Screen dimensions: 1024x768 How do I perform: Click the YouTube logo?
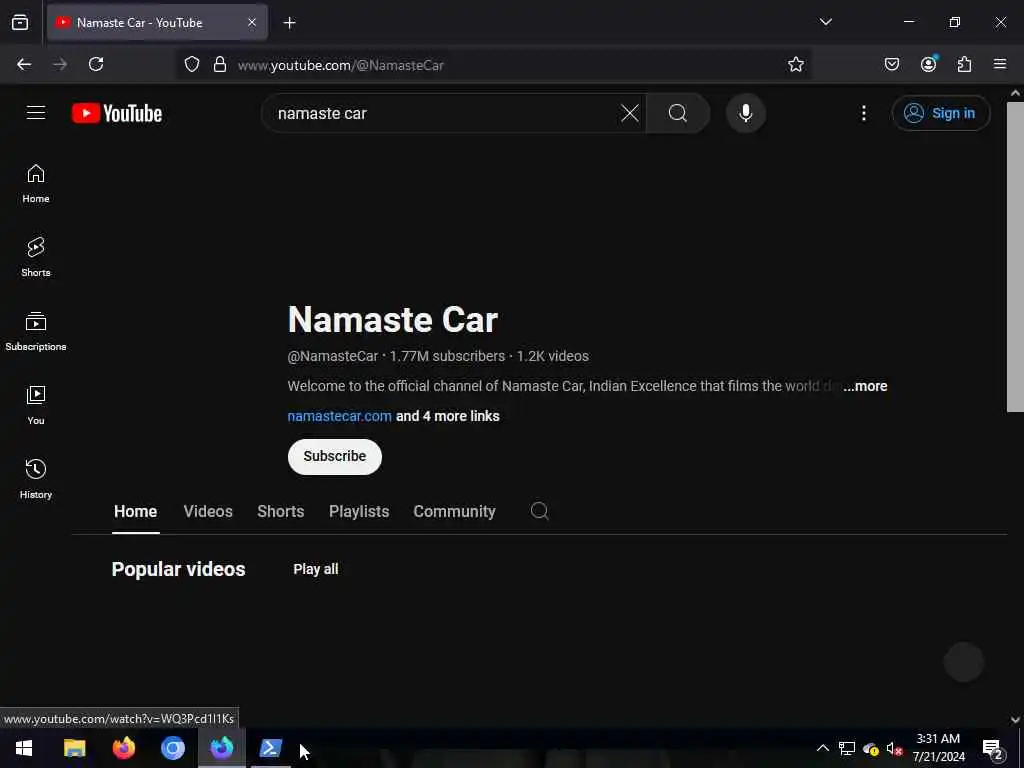(x=117, y=113)
